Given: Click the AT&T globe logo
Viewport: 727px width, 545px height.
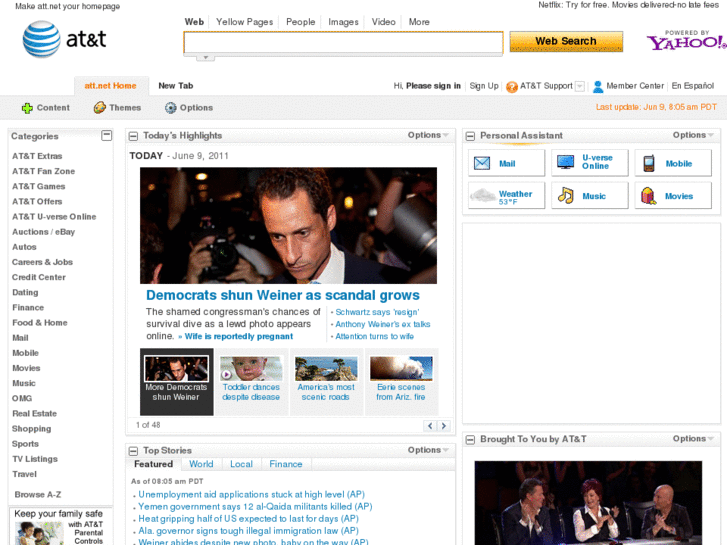Looking at the screenshot, I should (41, 39).
